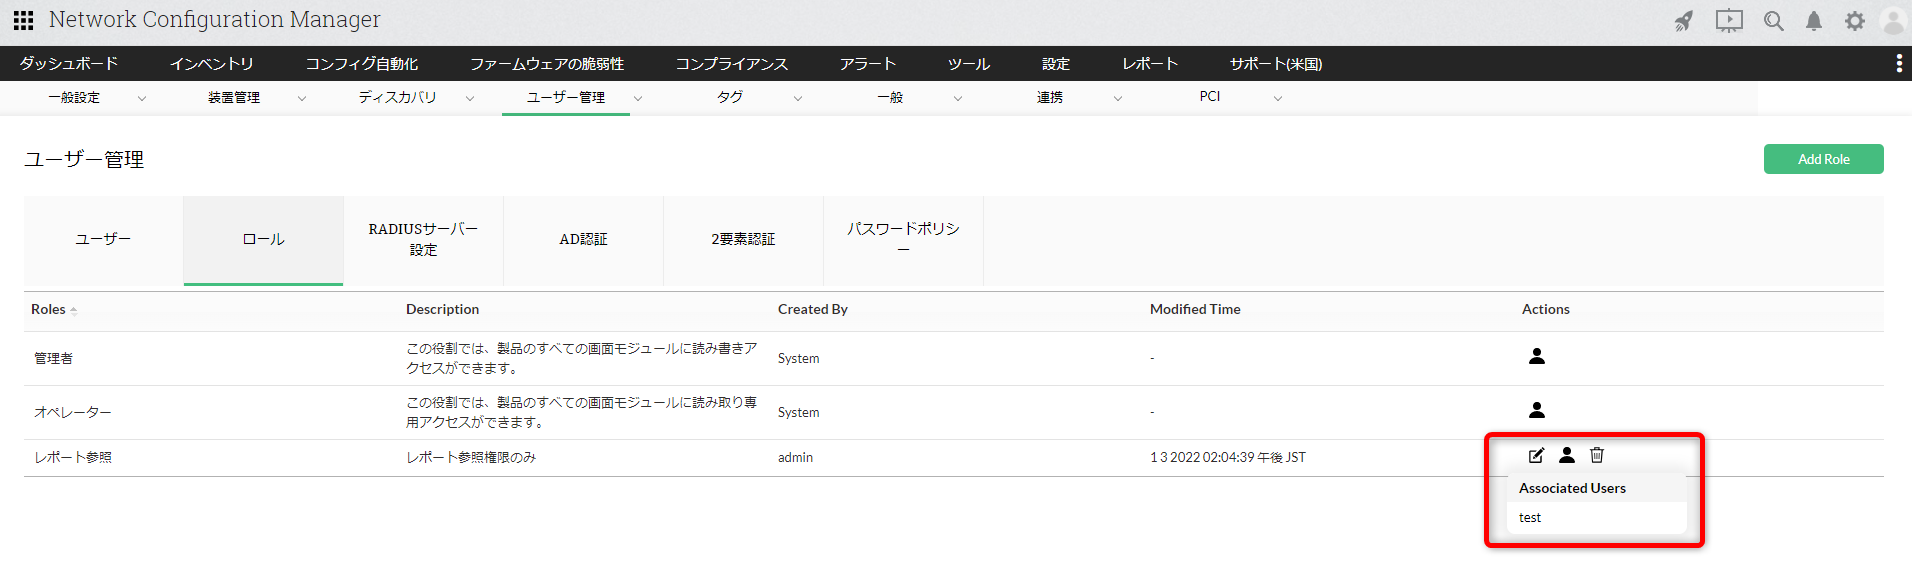Image resolution: width=1912 pixels, height=566 pixels.
Task: Open the three-dot more options menu
Action: point(1898,64)
